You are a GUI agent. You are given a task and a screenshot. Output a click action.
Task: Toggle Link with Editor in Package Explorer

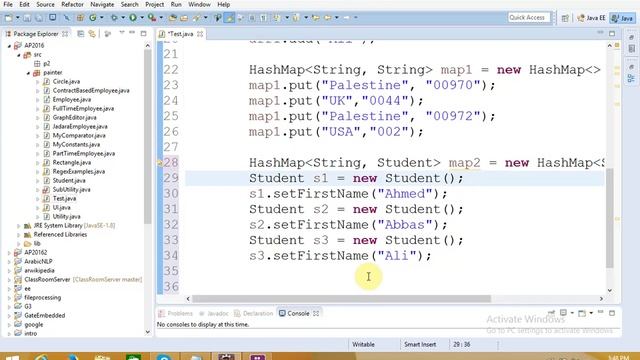(92, 34)
